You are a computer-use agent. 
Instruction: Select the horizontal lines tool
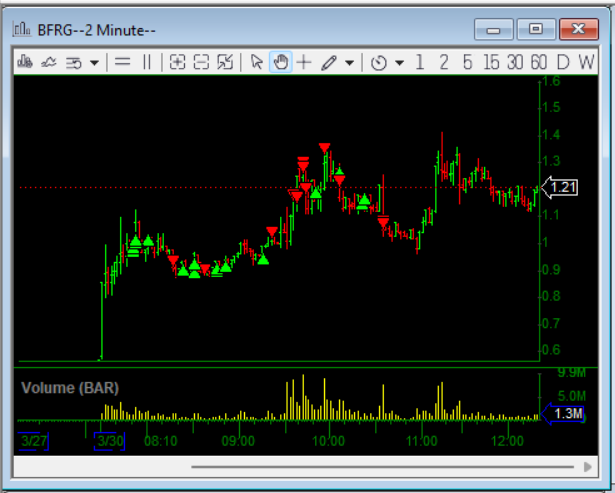[x=123, y=62]
